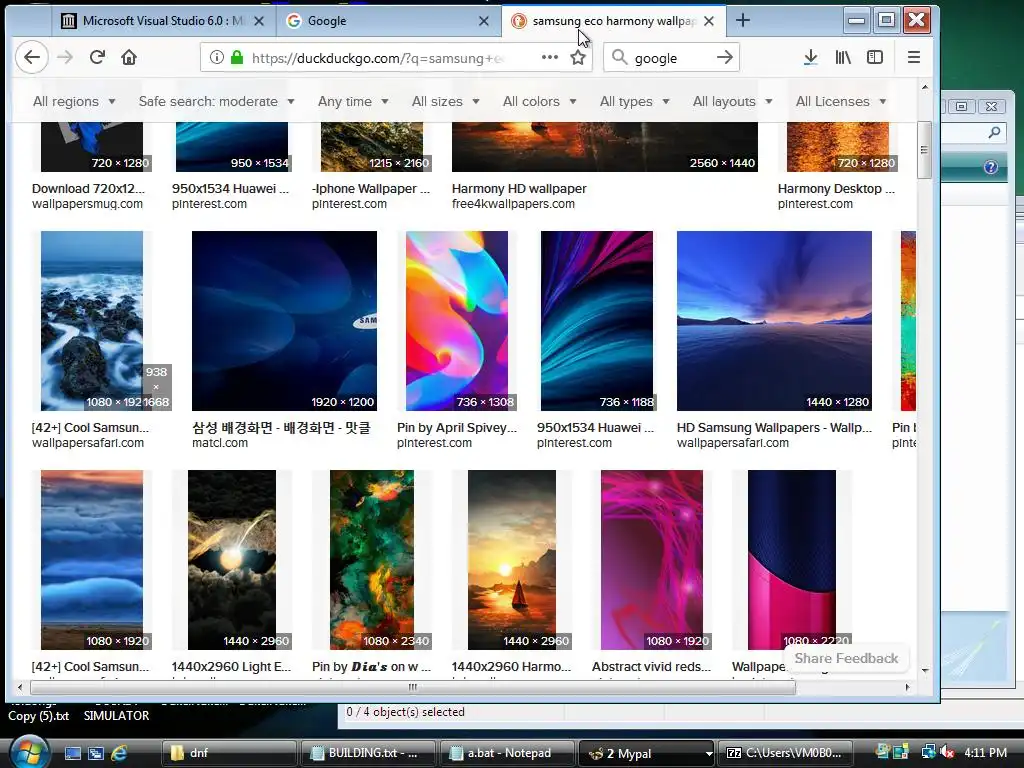Expand the Any time filter

pyautogui.click(x=353, y=101)
